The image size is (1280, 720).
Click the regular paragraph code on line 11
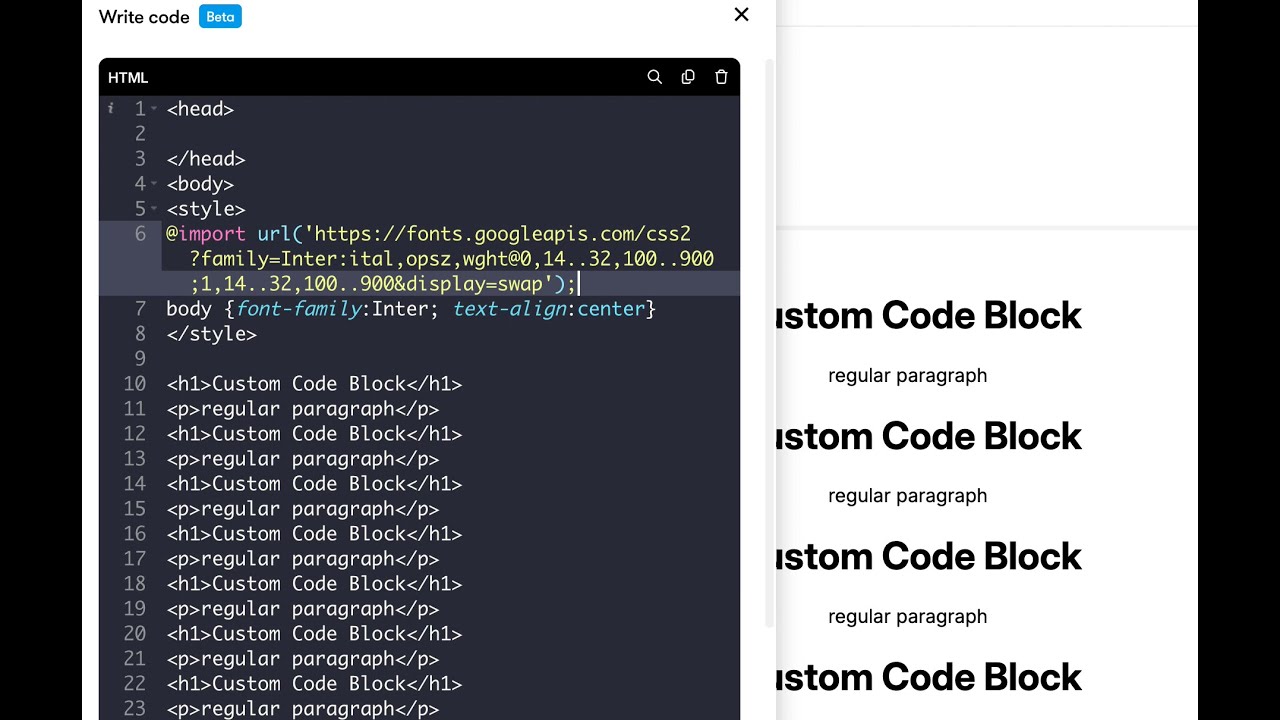[303, 409]
